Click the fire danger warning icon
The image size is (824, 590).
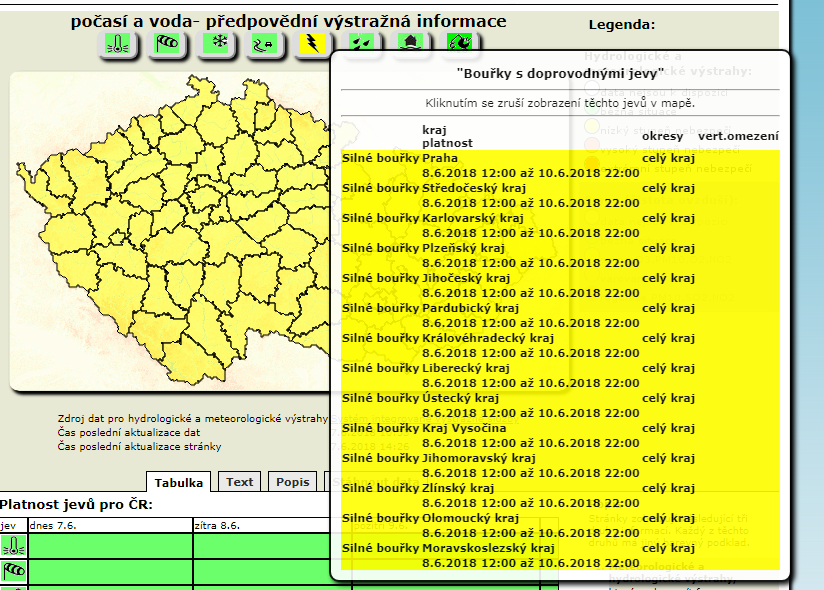pos(460,43)
